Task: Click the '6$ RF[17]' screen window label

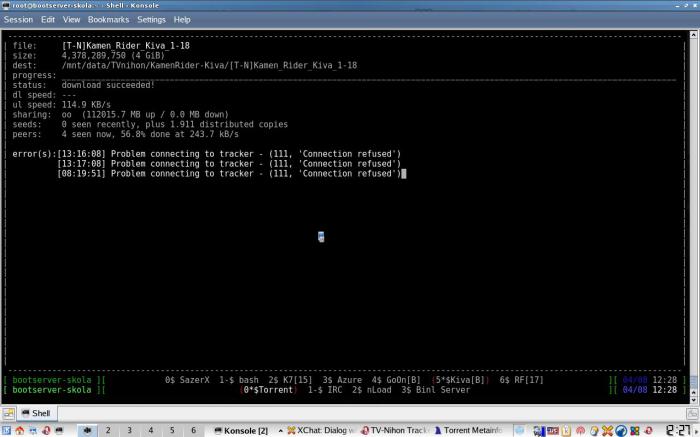Action: click(x=521, y=380)
